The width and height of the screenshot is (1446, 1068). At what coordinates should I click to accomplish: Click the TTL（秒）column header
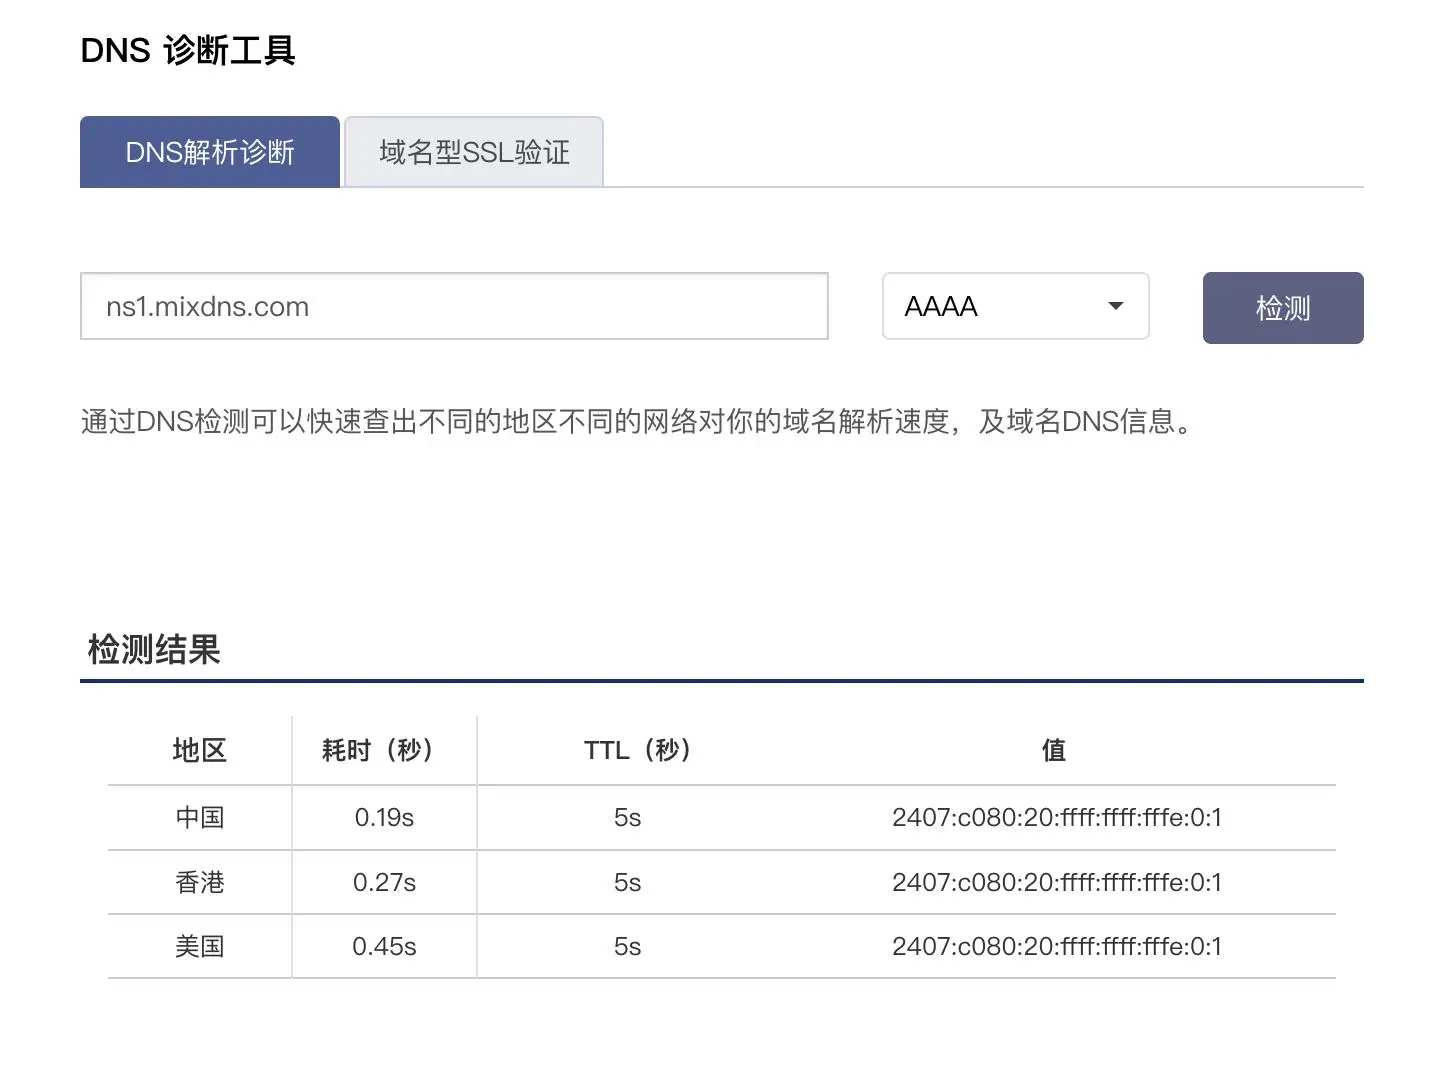coord(638,750)
